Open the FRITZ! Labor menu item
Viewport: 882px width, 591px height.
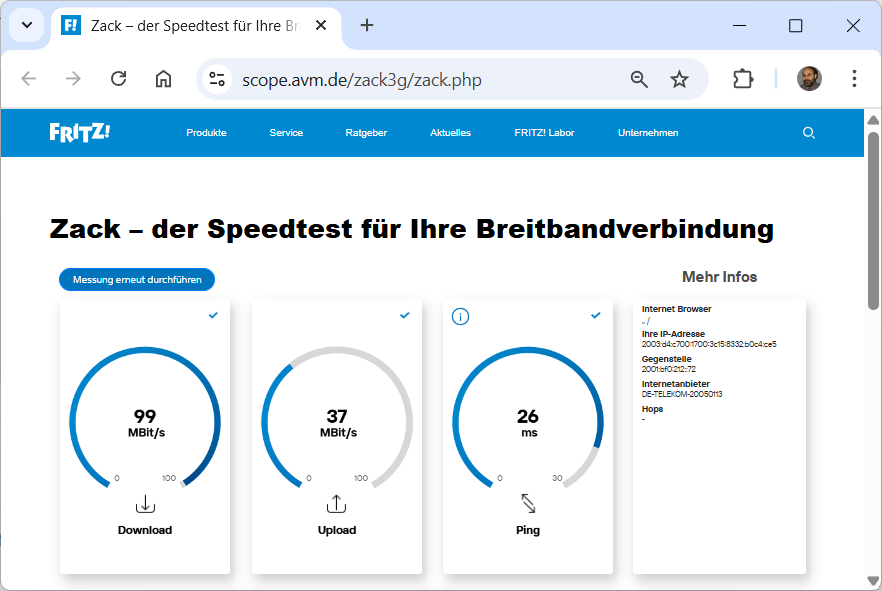point(544,133)
